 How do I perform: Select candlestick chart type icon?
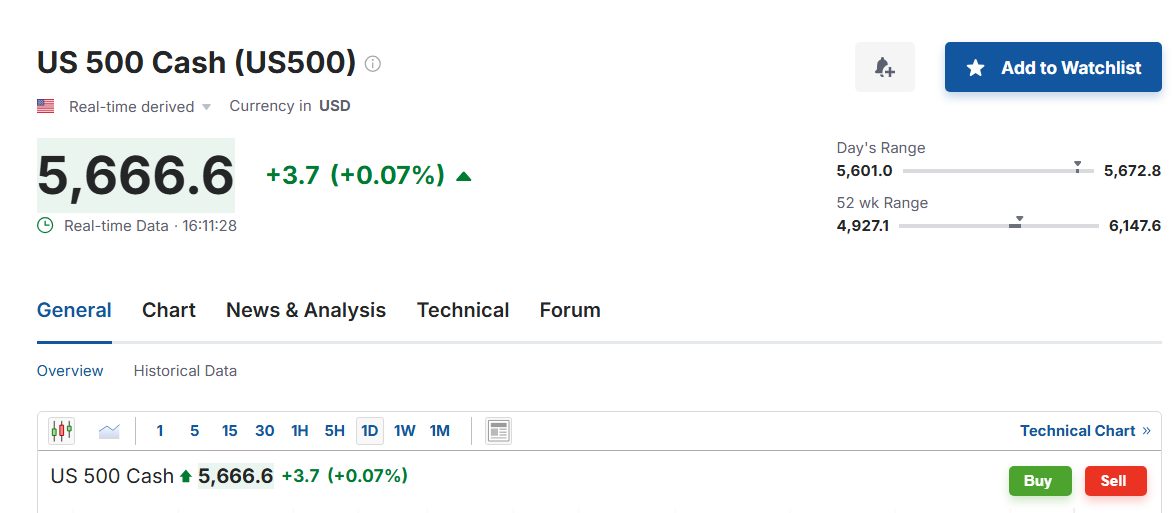tap(61, 431)
